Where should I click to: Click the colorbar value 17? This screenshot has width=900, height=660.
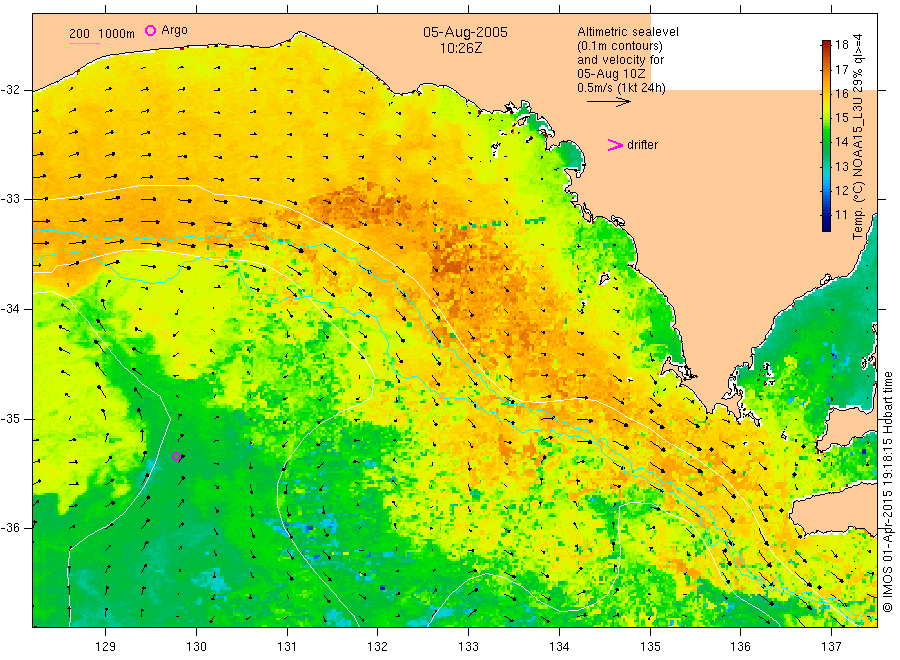842,69
